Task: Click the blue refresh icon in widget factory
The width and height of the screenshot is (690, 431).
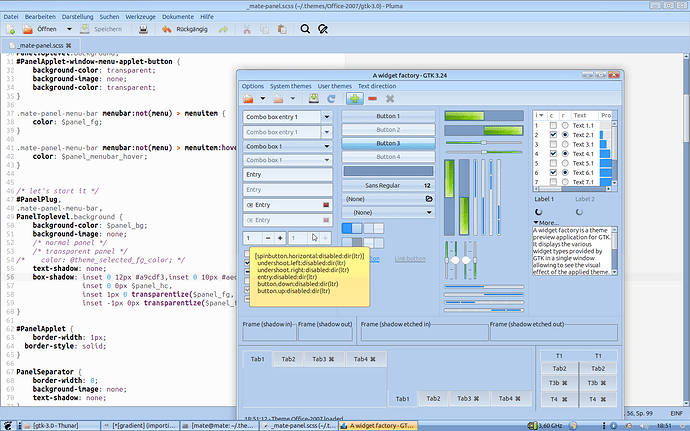Action: point(331,99)
